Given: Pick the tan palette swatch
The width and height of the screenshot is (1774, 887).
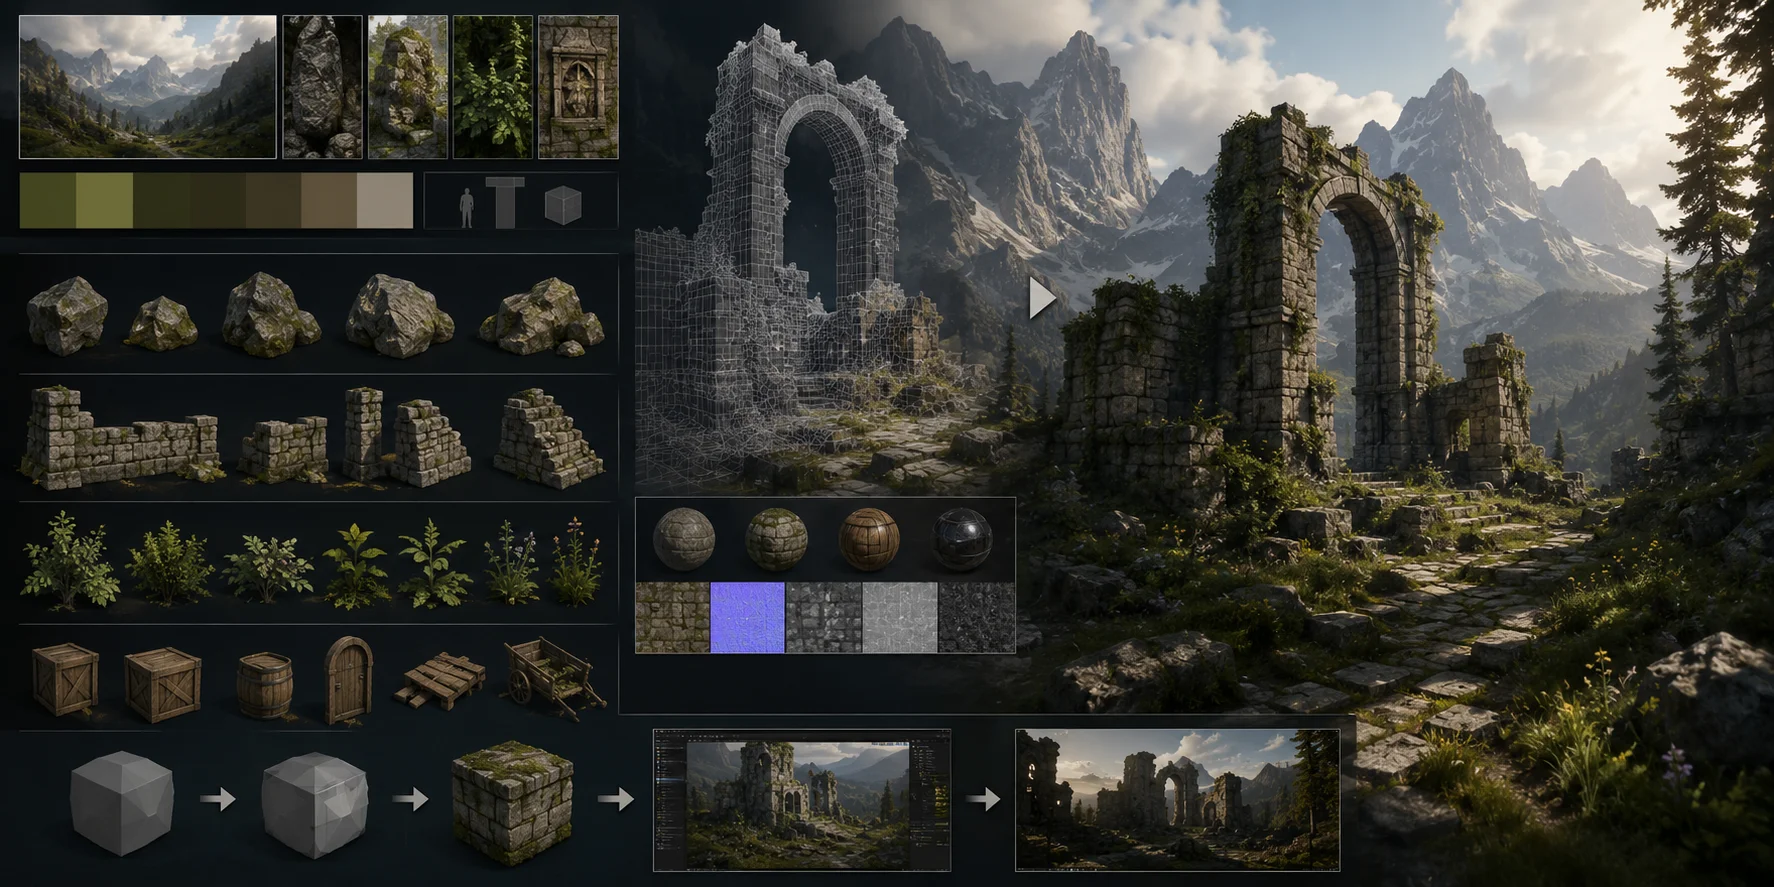Looking at the screenshot, I should coord(329,200).
